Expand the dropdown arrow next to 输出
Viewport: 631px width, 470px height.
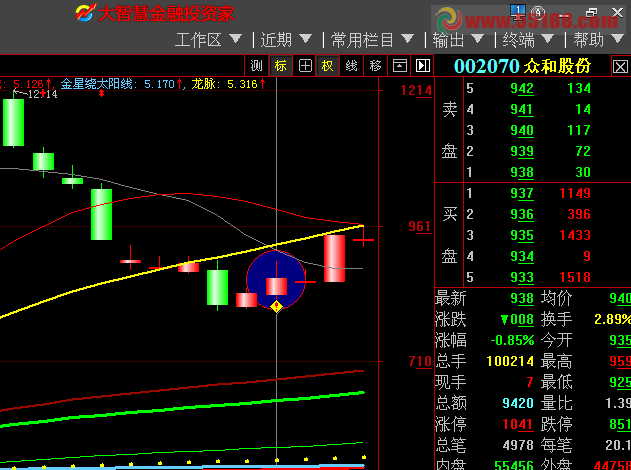click(x=477, y=39)
